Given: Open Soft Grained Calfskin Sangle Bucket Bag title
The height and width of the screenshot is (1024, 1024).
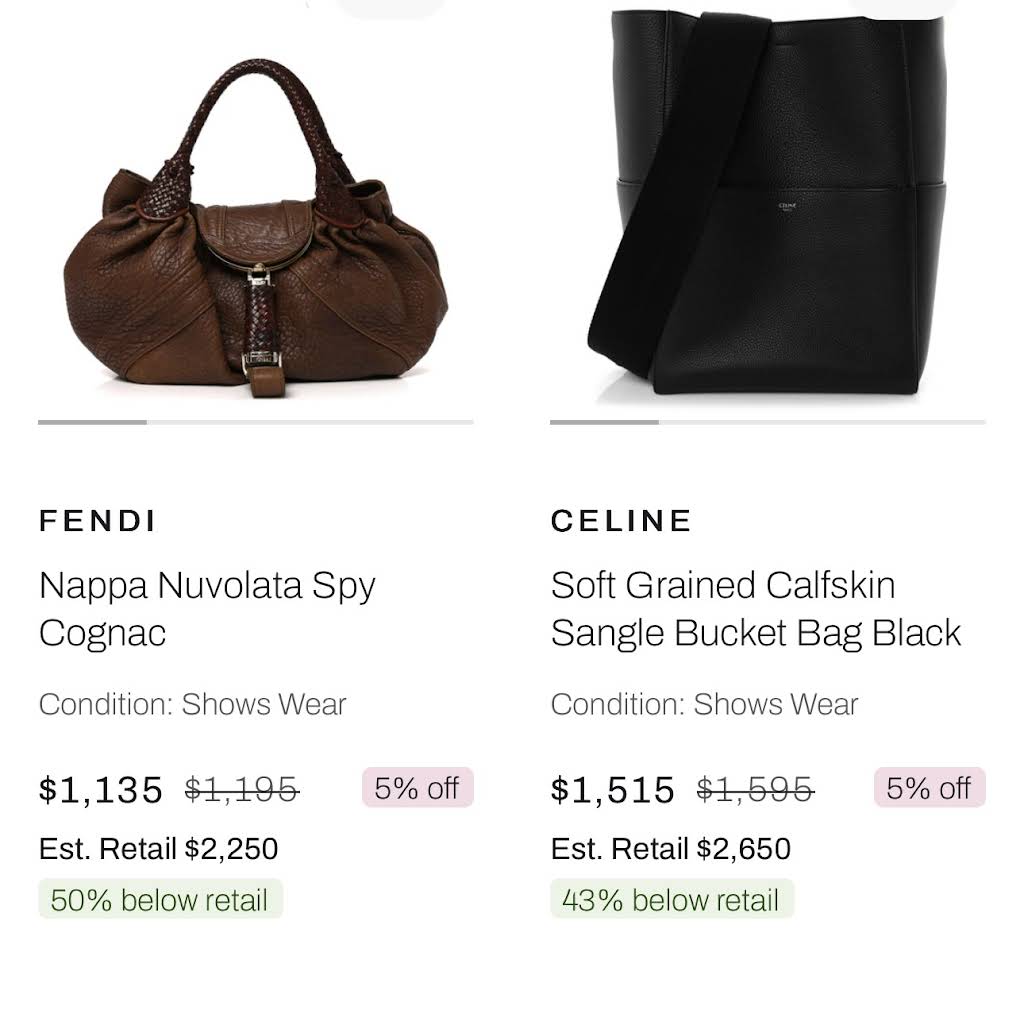Looking at the screenshot, I should pos(756,609).
